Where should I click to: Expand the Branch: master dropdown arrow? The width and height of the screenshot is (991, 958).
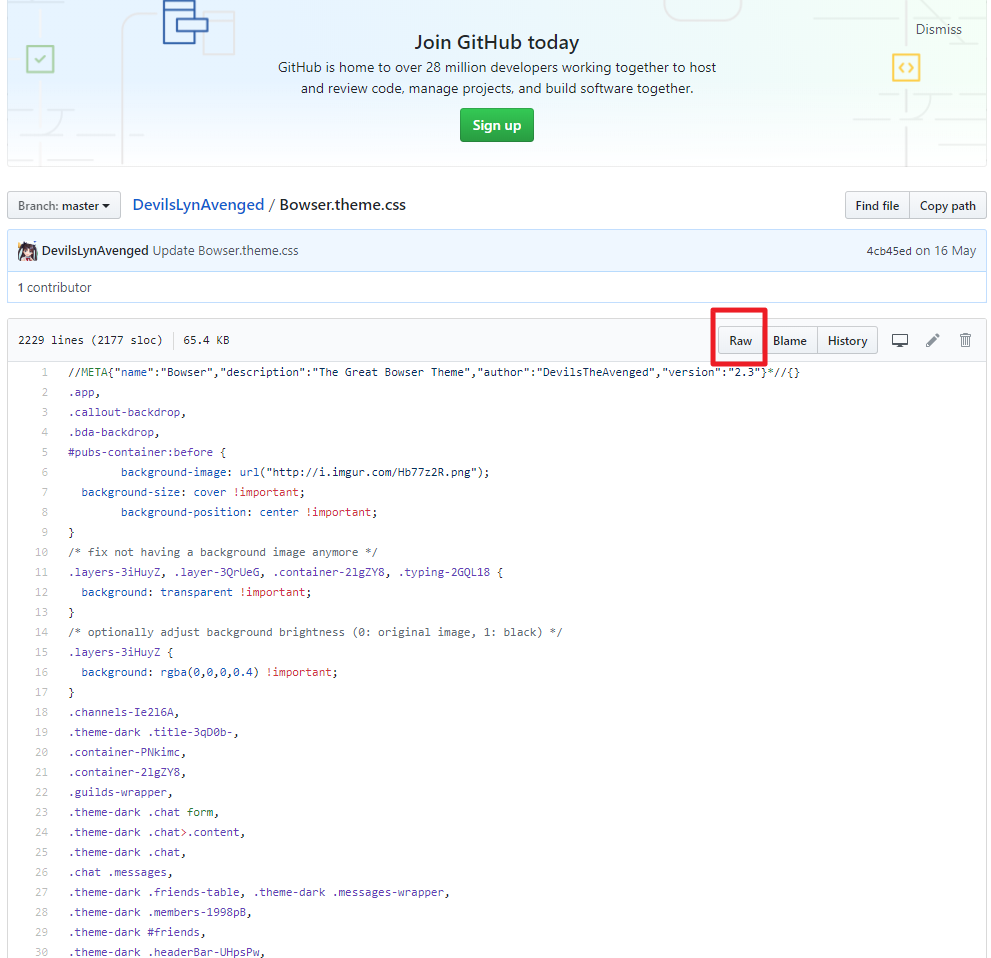click(x=104, y=205)
